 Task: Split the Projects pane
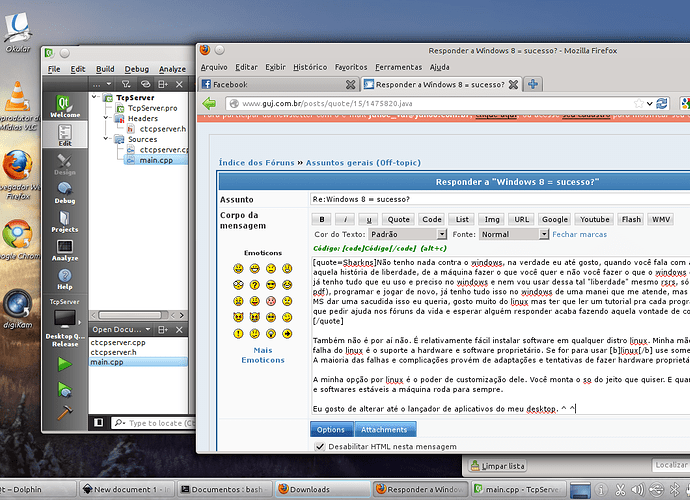163,84
